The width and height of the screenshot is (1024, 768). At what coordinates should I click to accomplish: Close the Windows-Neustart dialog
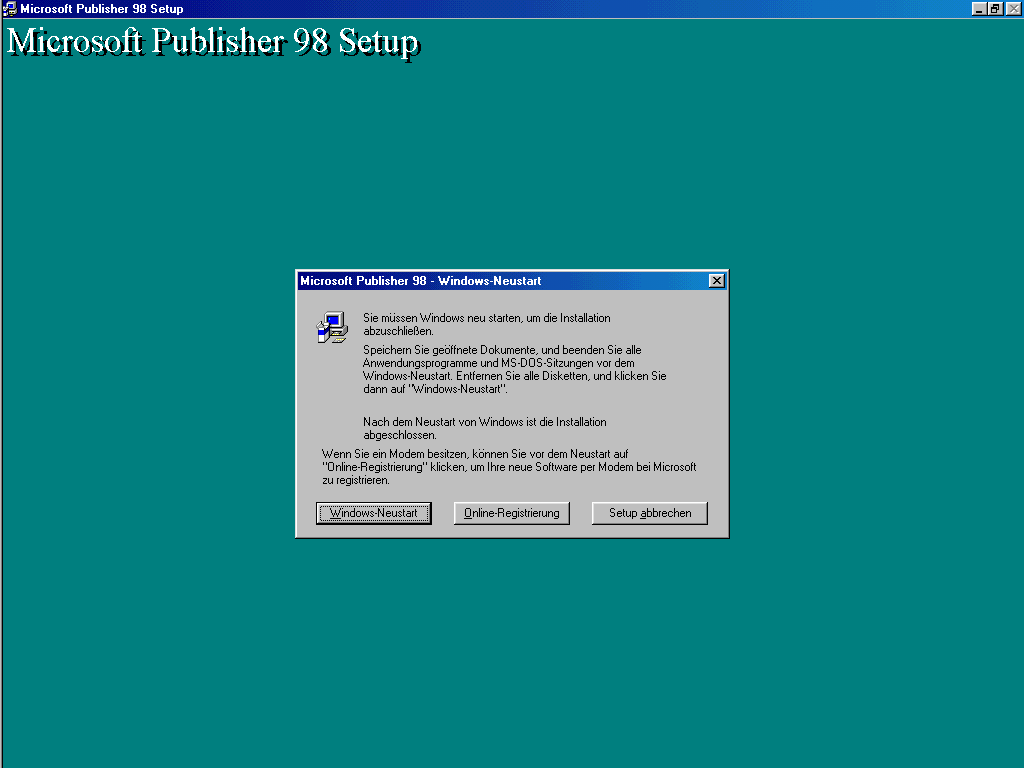pyautogui.click(x=716, y=281)
